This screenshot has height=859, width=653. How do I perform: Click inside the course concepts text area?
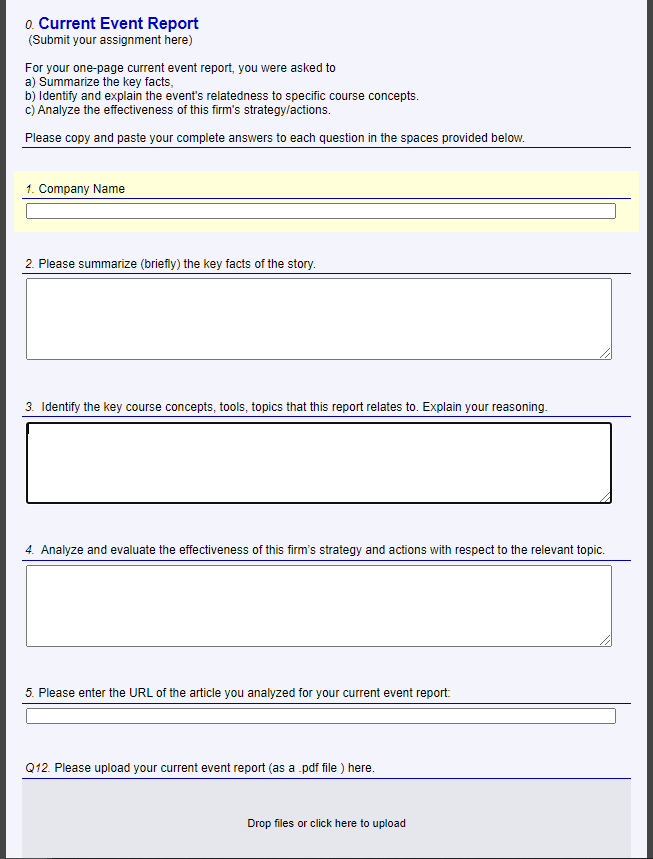click(319, 462)
